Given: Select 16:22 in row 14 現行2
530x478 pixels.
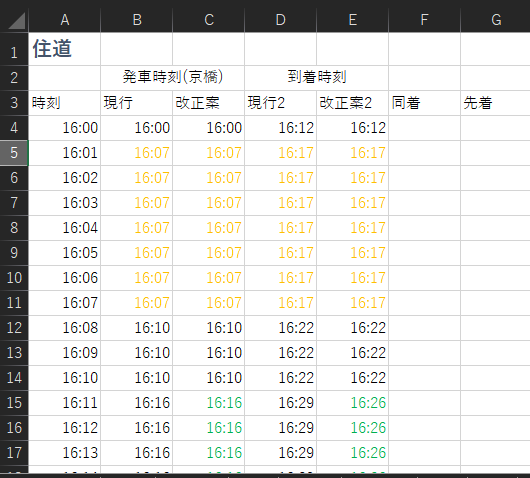Looking at the screenshot, I should pyautogui.click(x=281, y=378).
